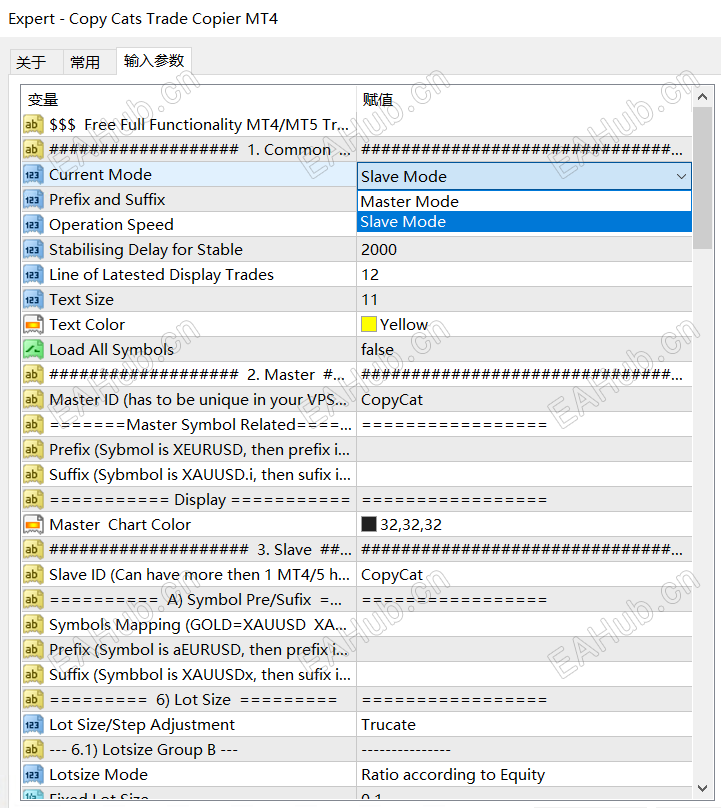The image size is (721, 808).
Task: Open the Load All Symbols false value
Action: point(524,349)
